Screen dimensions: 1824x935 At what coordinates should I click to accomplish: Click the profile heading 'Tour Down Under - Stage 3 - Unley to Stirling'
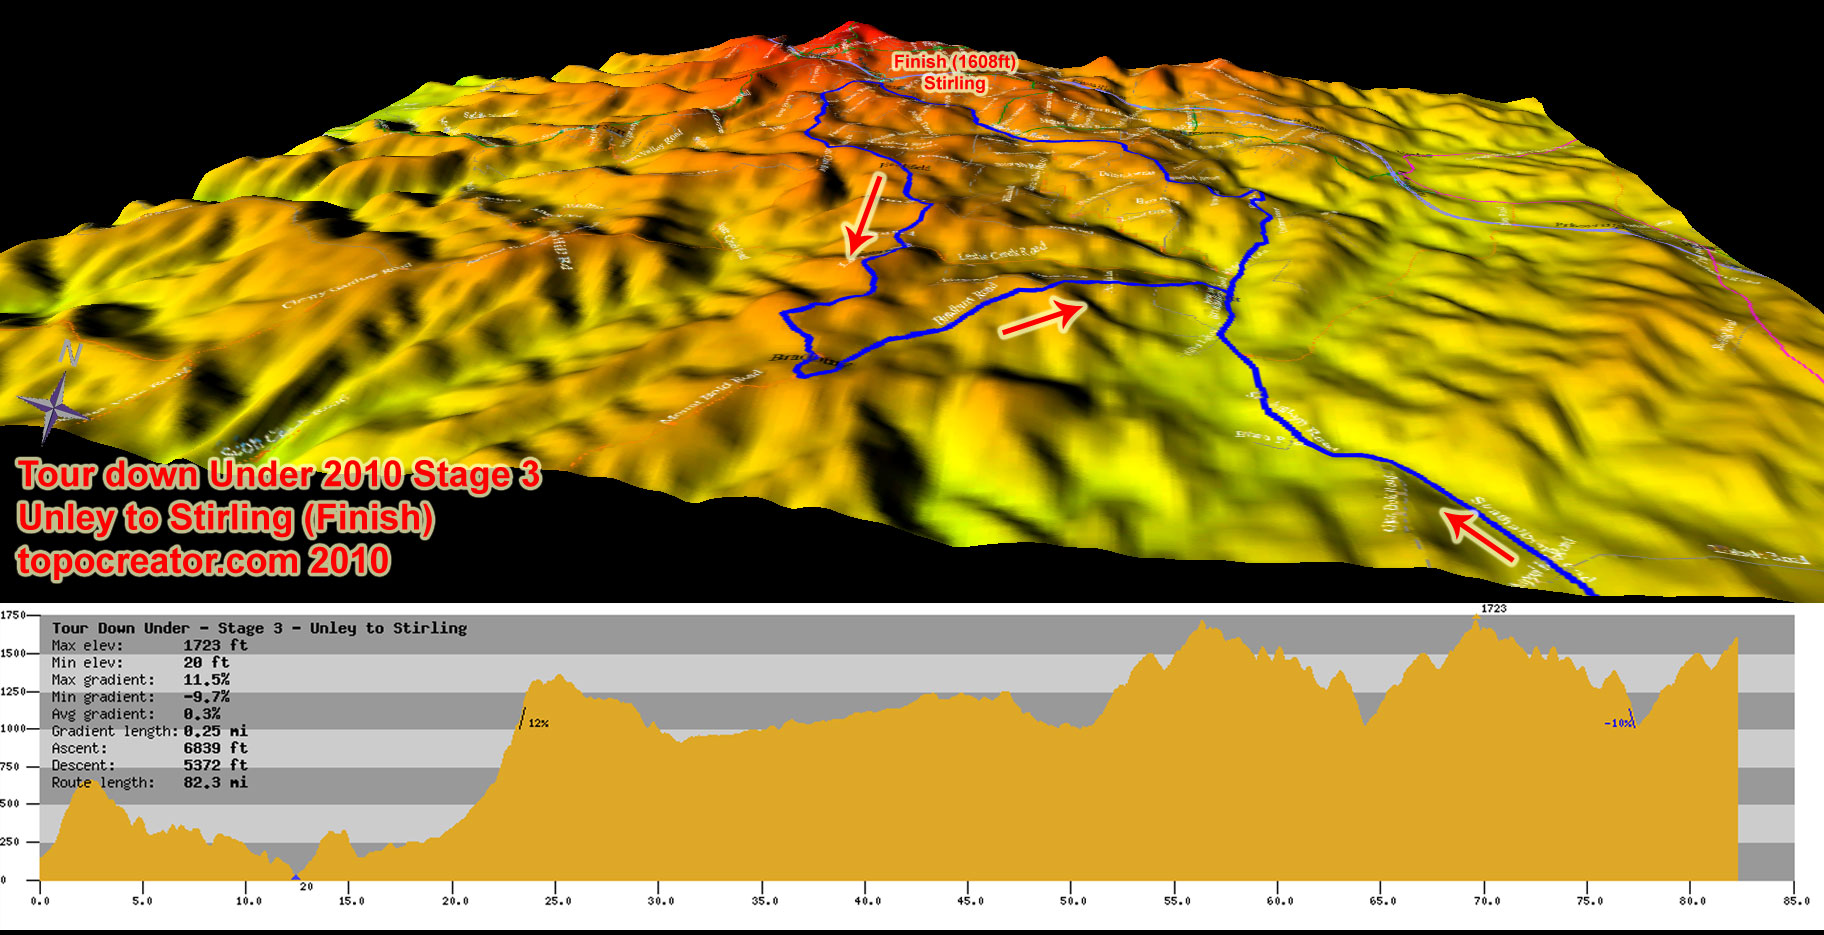[259, 628]
